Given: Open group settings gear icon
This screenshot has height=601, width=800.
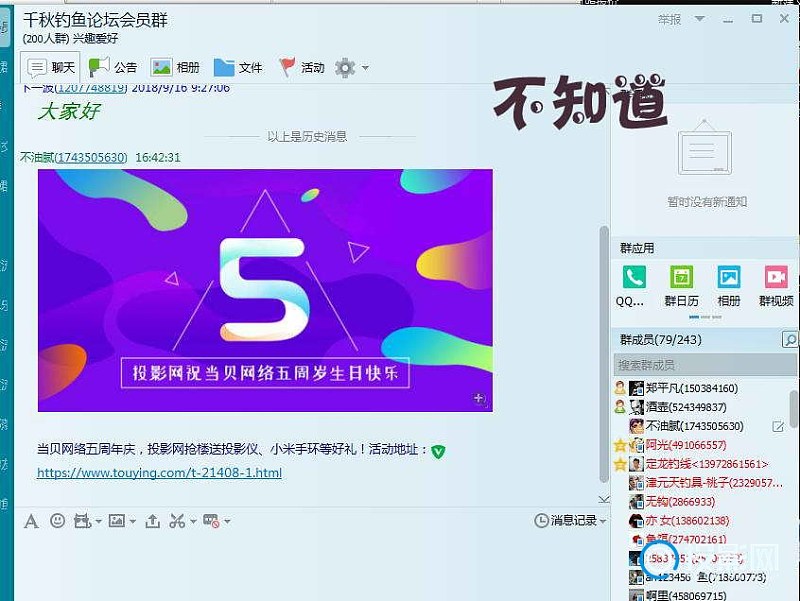Looking at the screenshot, I should pos(345,67).
